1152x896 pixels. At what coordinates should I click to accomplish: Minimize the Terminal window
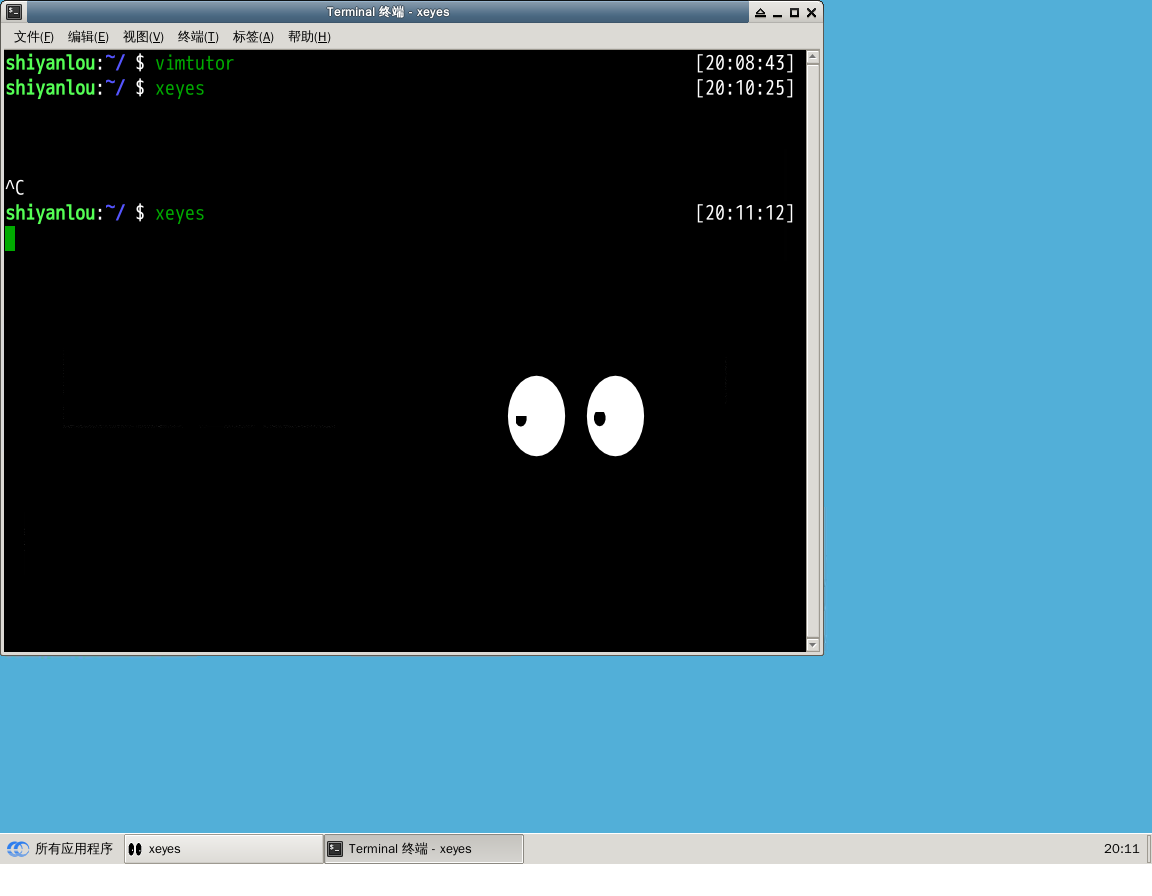coord(777,13)
